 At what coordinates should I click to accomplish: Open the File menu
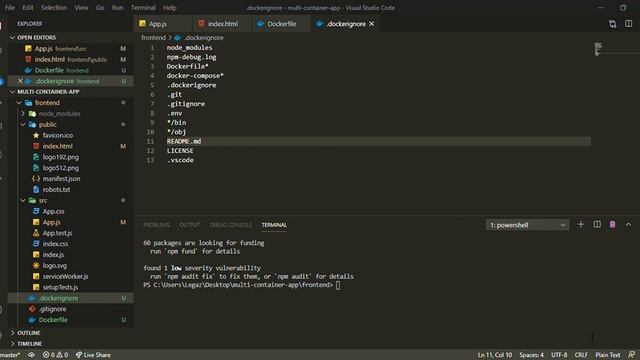coord(9,7)
